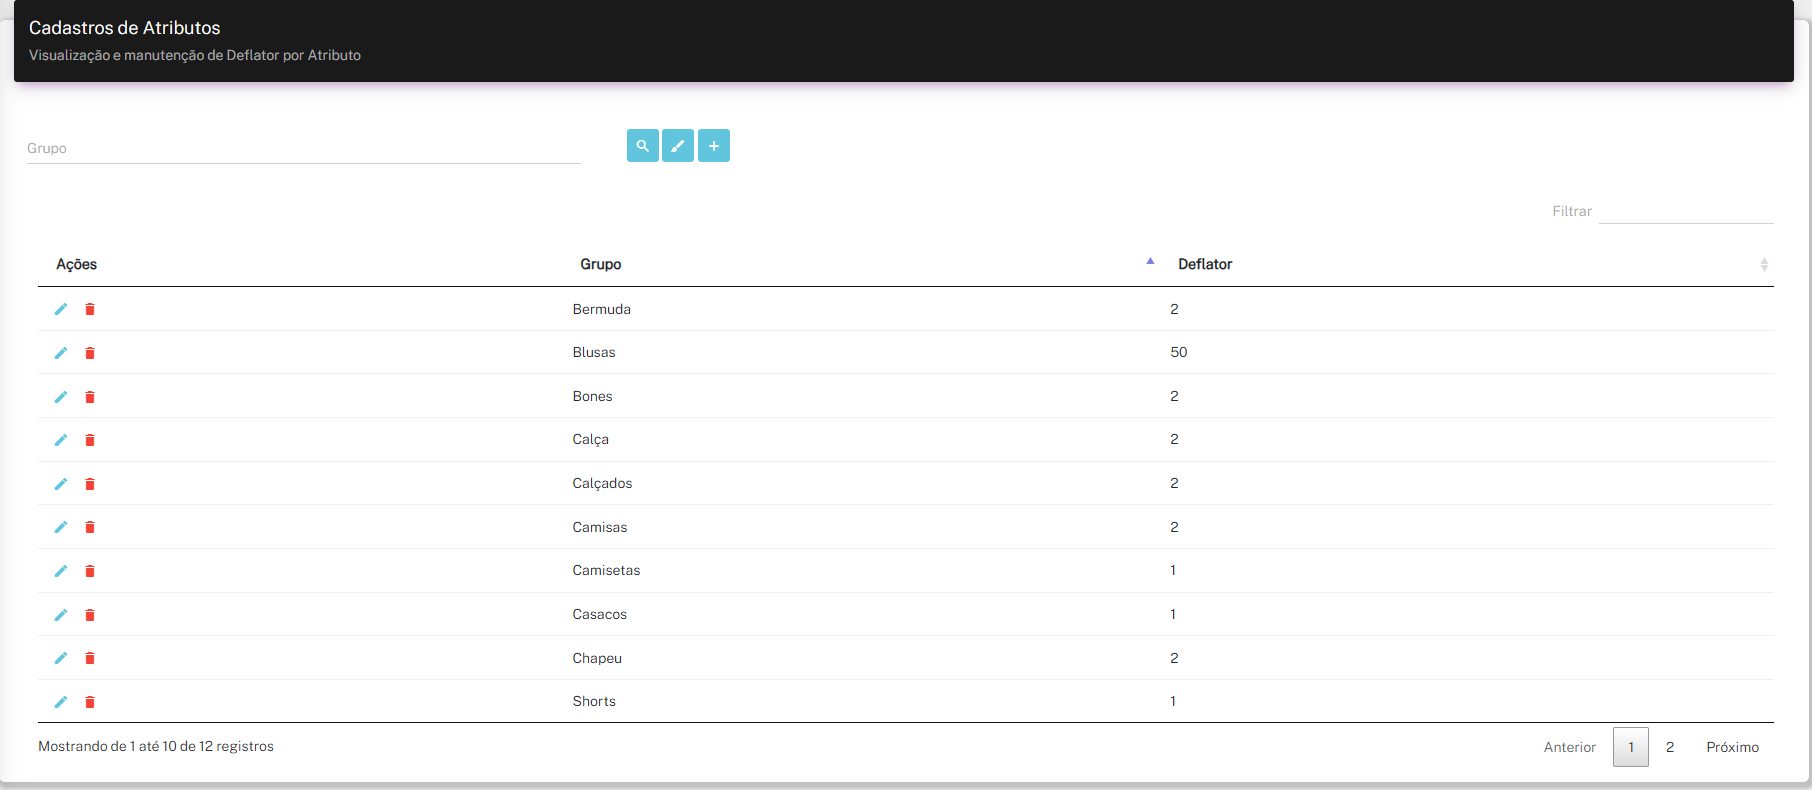The width and height of the screenshot is (1812, 790).
Task: Focus the Grupo input field
Action: 303,148
